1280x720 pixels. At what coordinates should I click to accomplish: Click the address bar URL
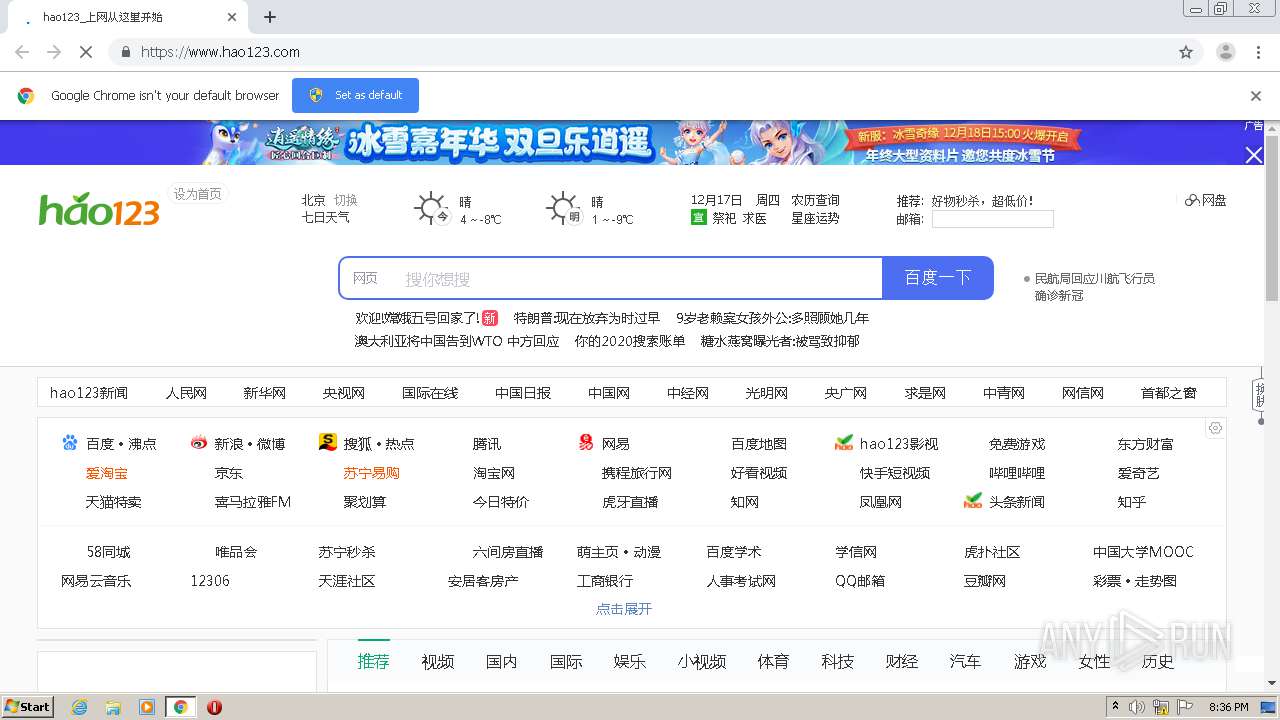pyautogui.click(x=220, y=52)
